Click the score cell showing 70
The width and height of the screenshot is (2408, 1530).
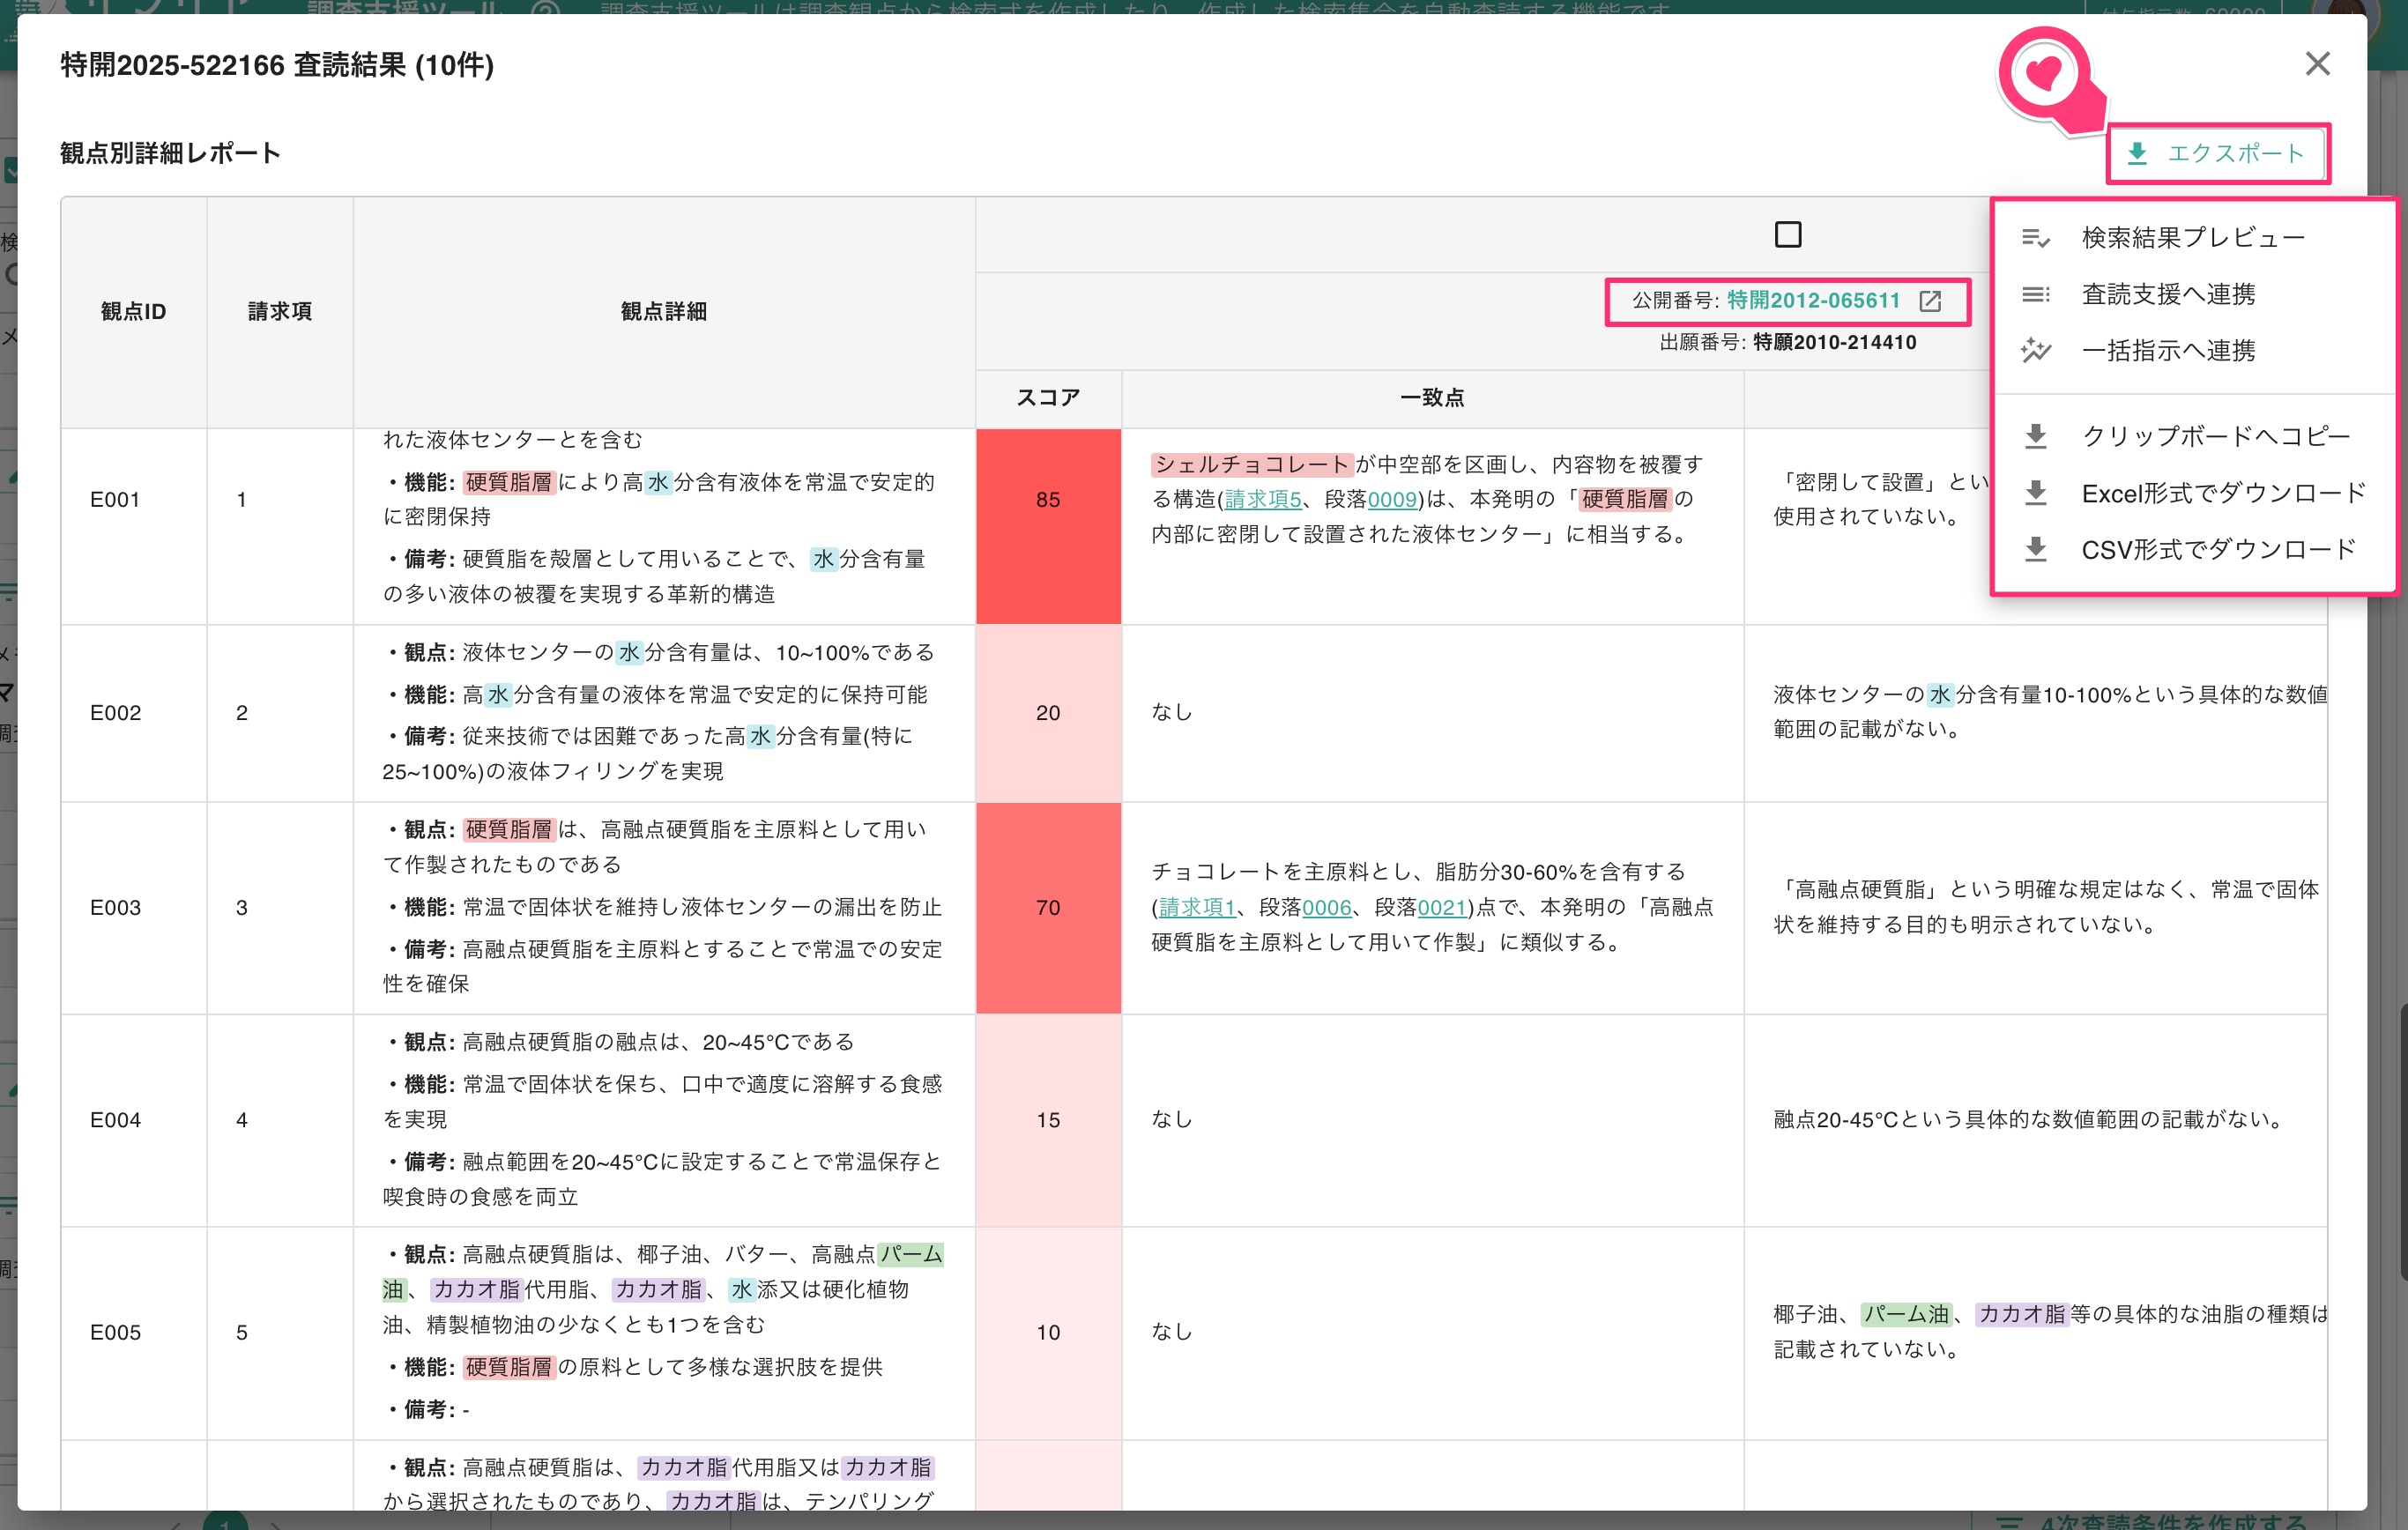tap(1048, 907)
